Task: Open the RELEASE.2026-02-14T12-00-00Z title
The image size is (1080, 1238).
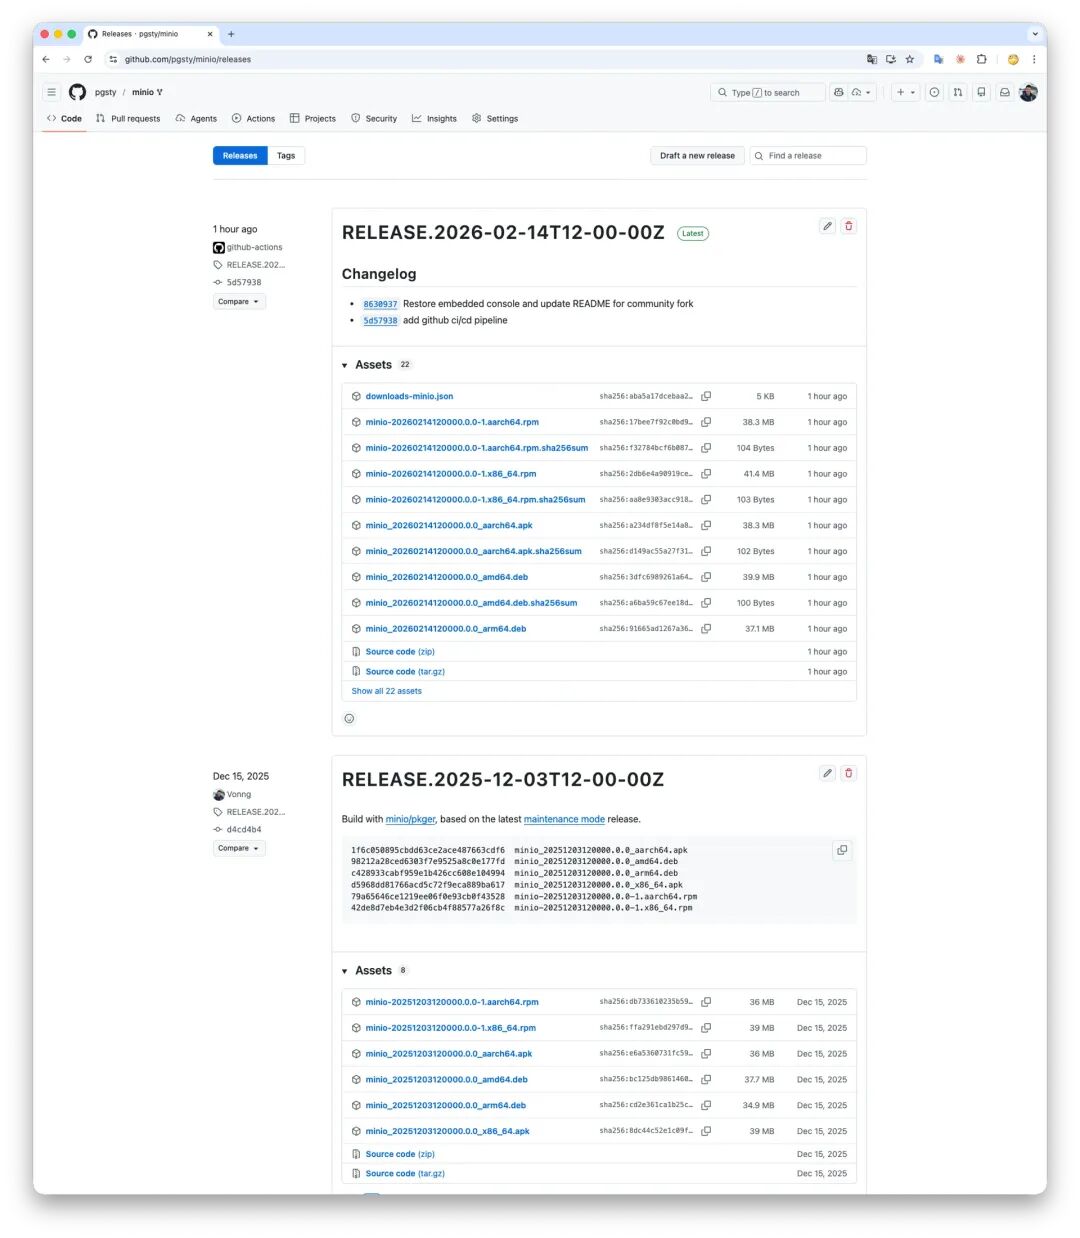Action: pyautogui.click(x=503, y=232)
